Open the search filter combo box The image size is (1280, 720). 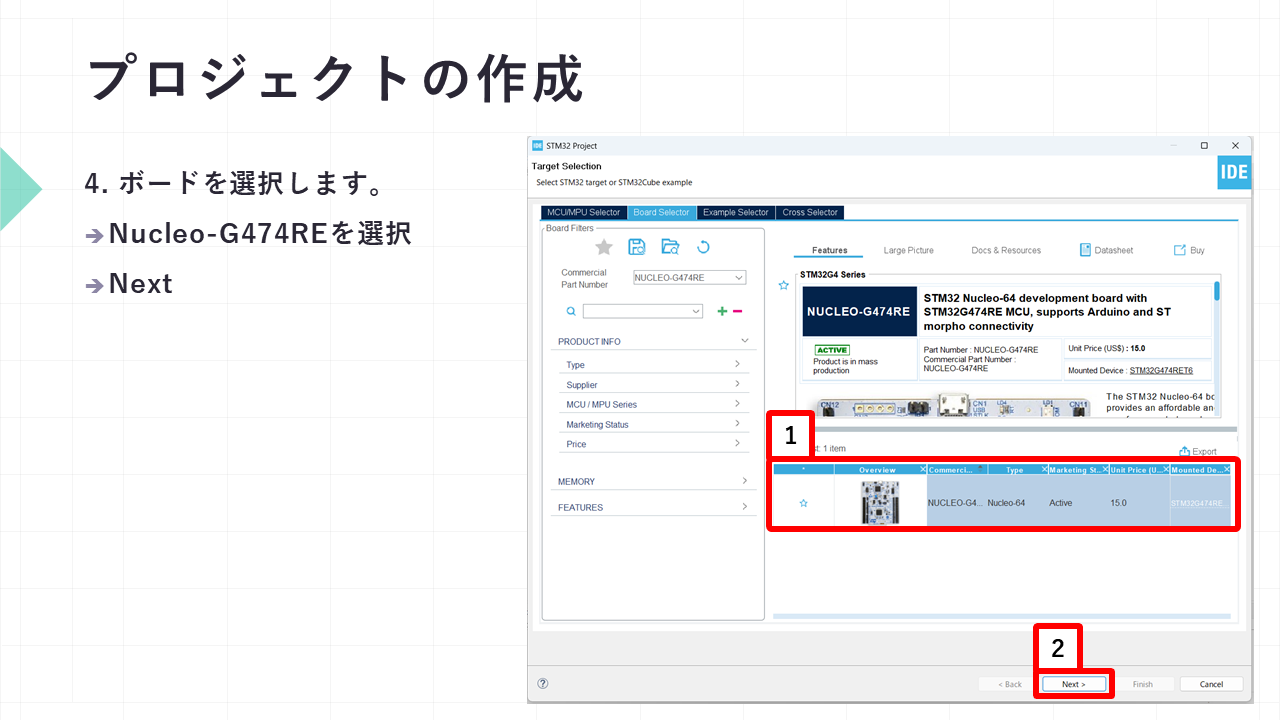[x=643, y=311]
